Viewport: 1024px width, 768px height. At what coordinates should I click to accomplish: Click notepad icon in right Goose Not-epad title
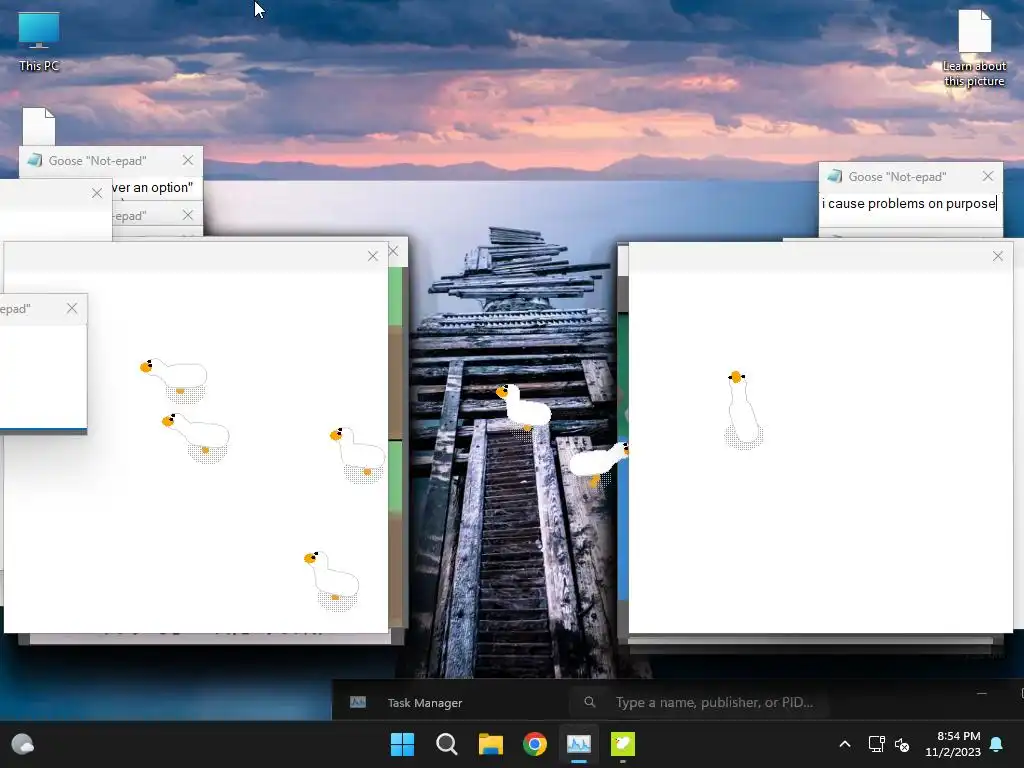[x=835, y=176]
